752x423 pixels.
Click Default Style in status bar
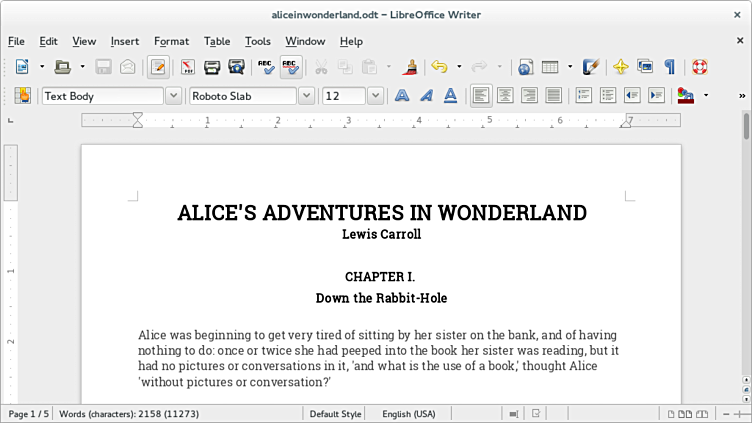335,414
